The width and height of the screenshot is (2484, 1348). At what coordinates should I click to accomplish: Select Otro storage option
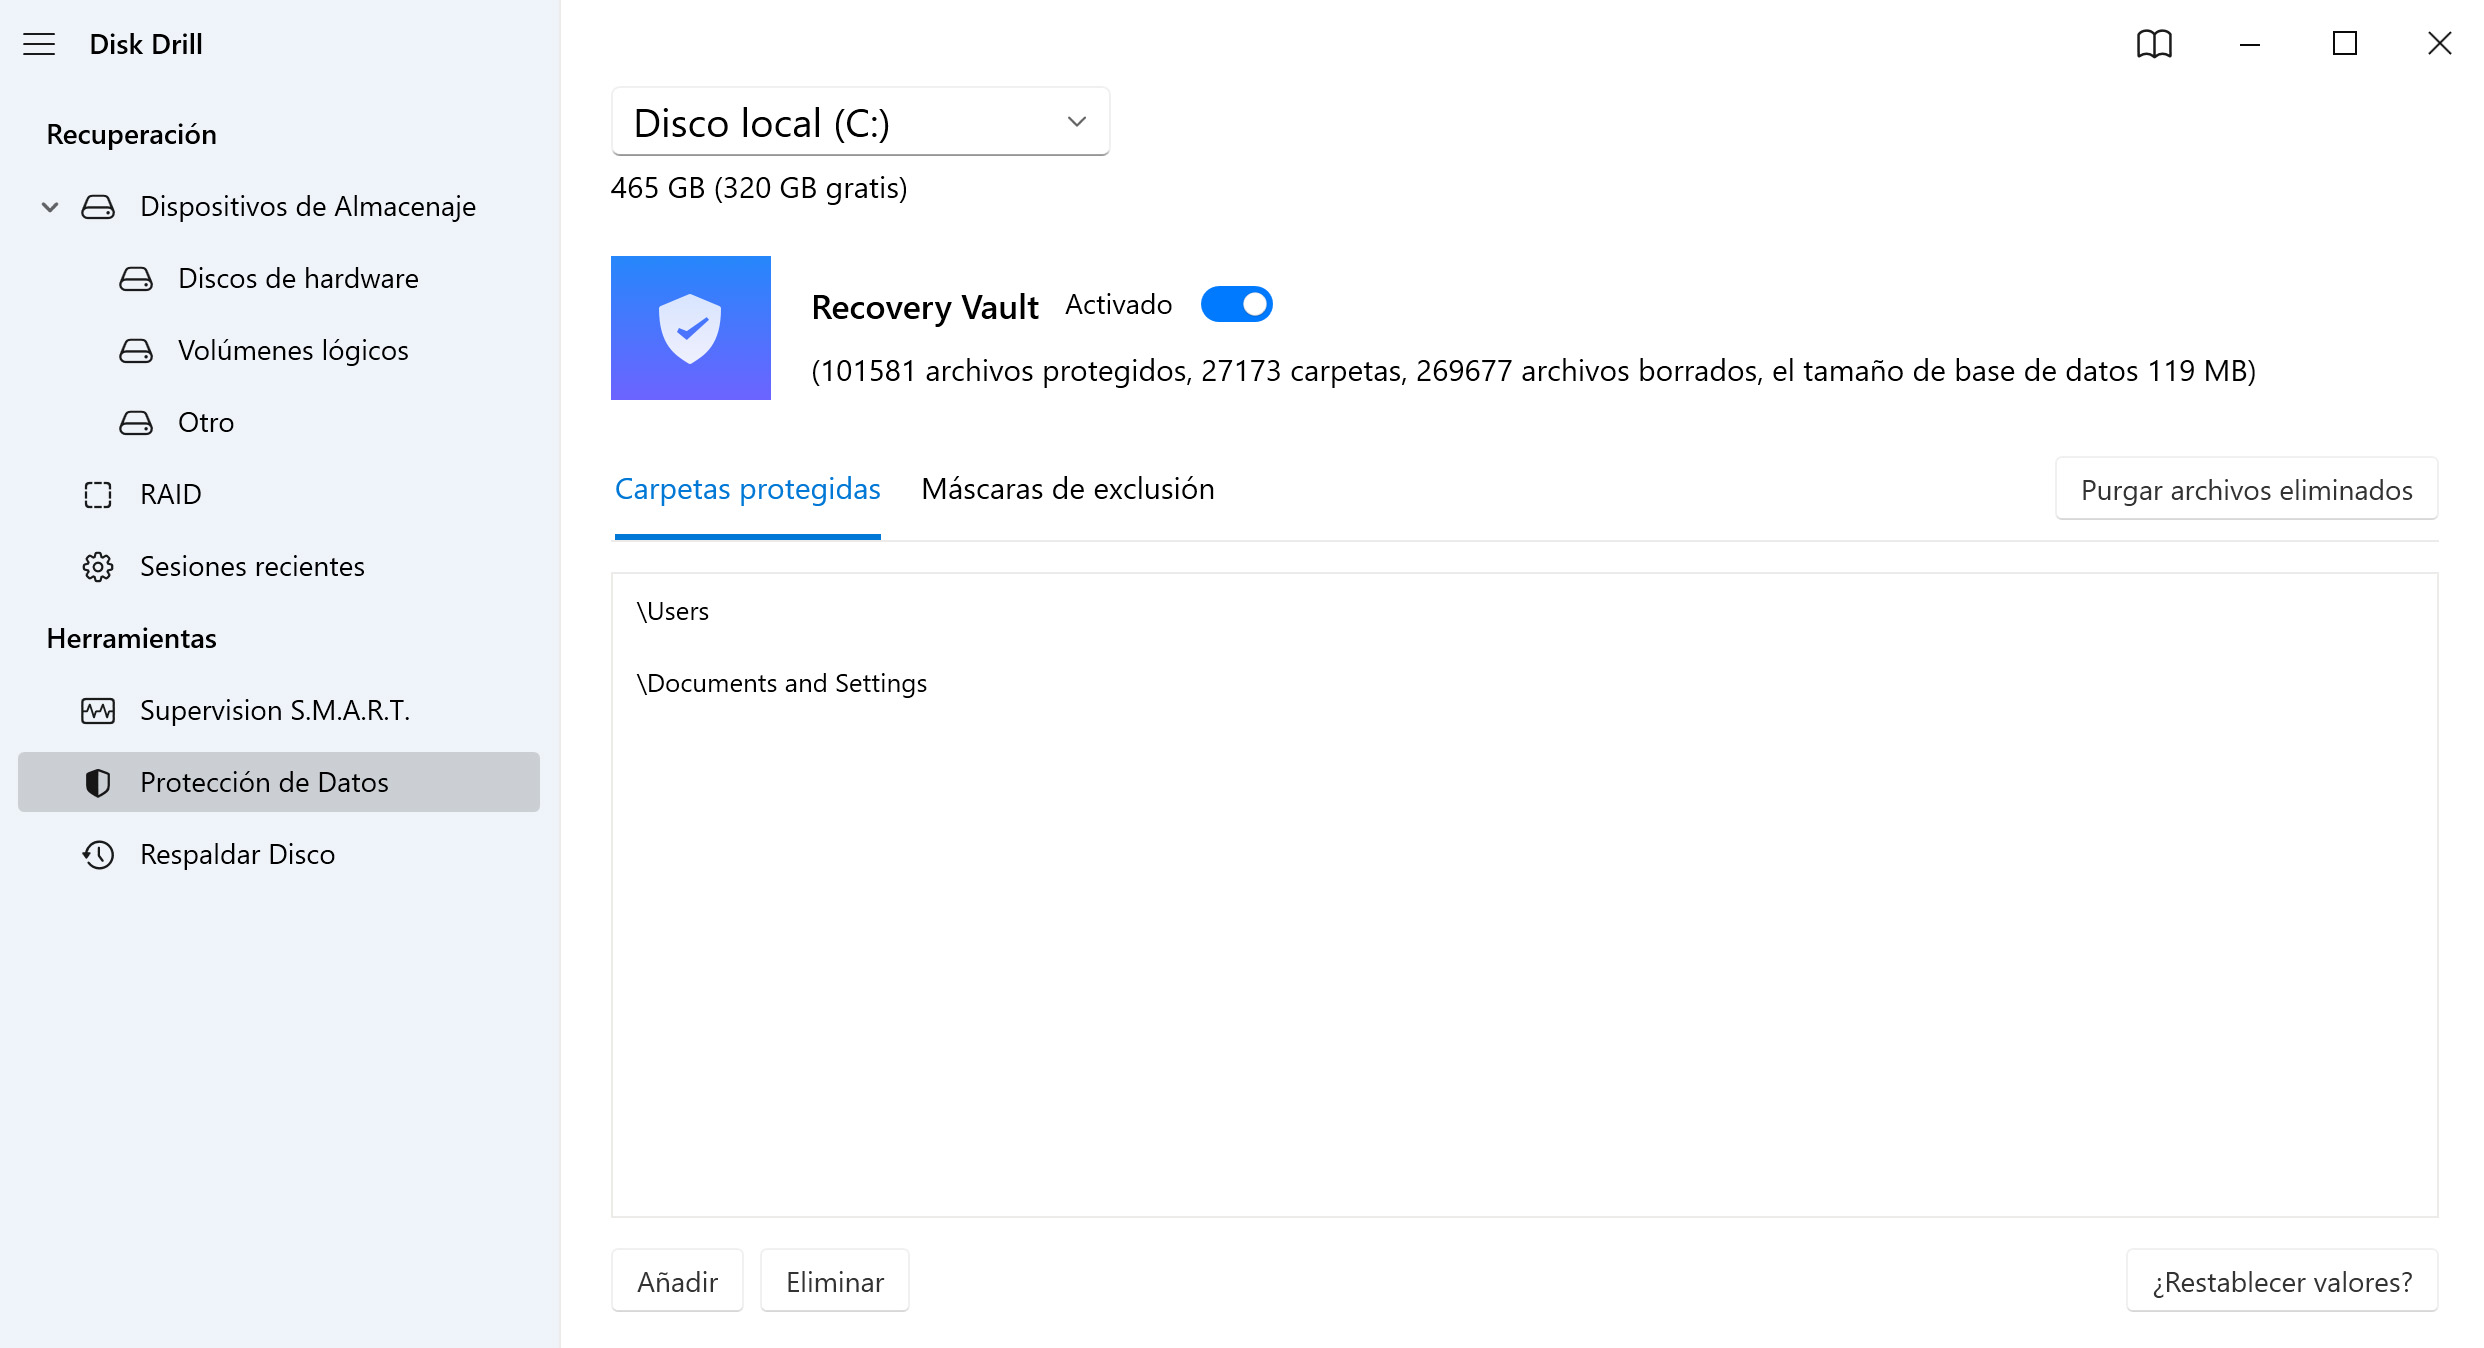click(x=204, y=422)
